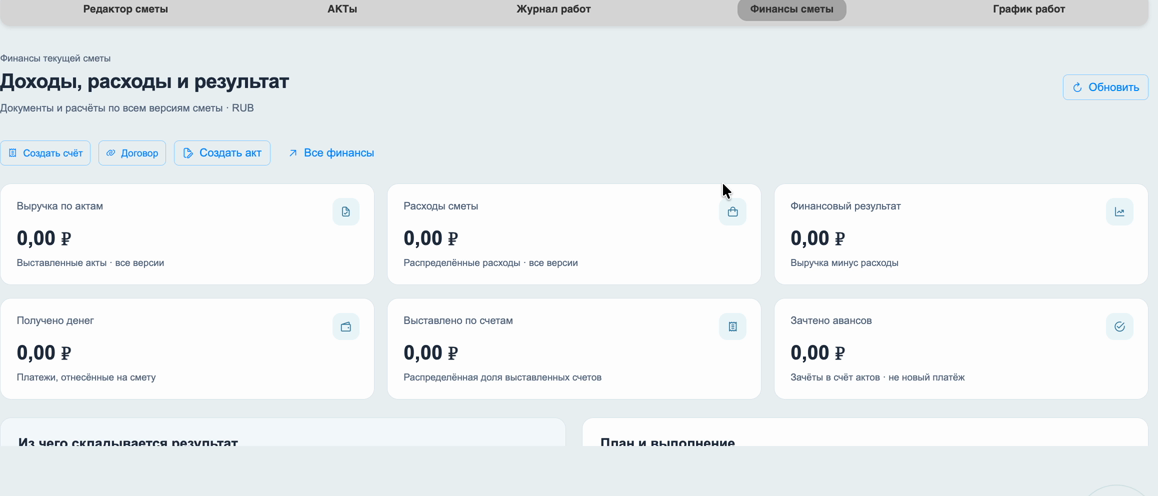Click the 0,00 ₽ value under Получено денег

pyautogui.click(x=44, y=352)
